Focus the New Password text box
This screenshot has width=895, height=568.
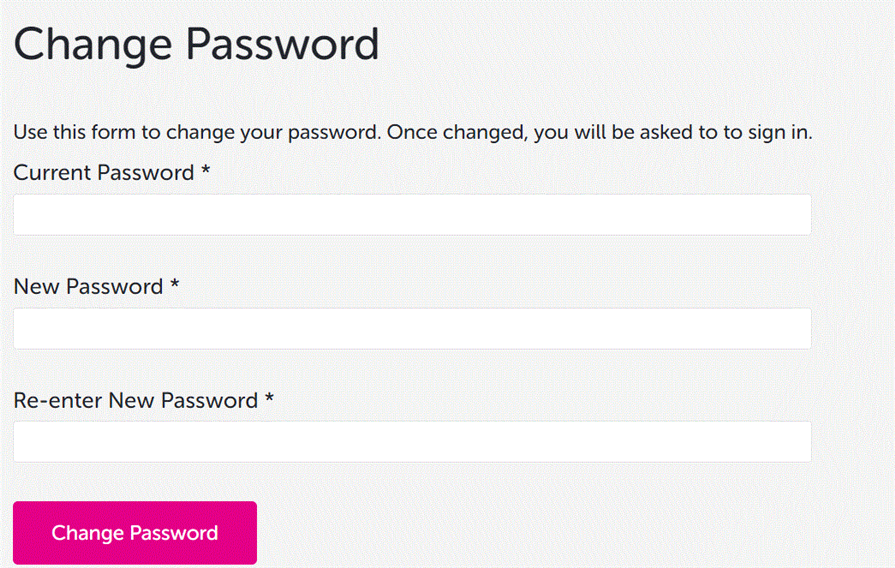tap(412, 329)
